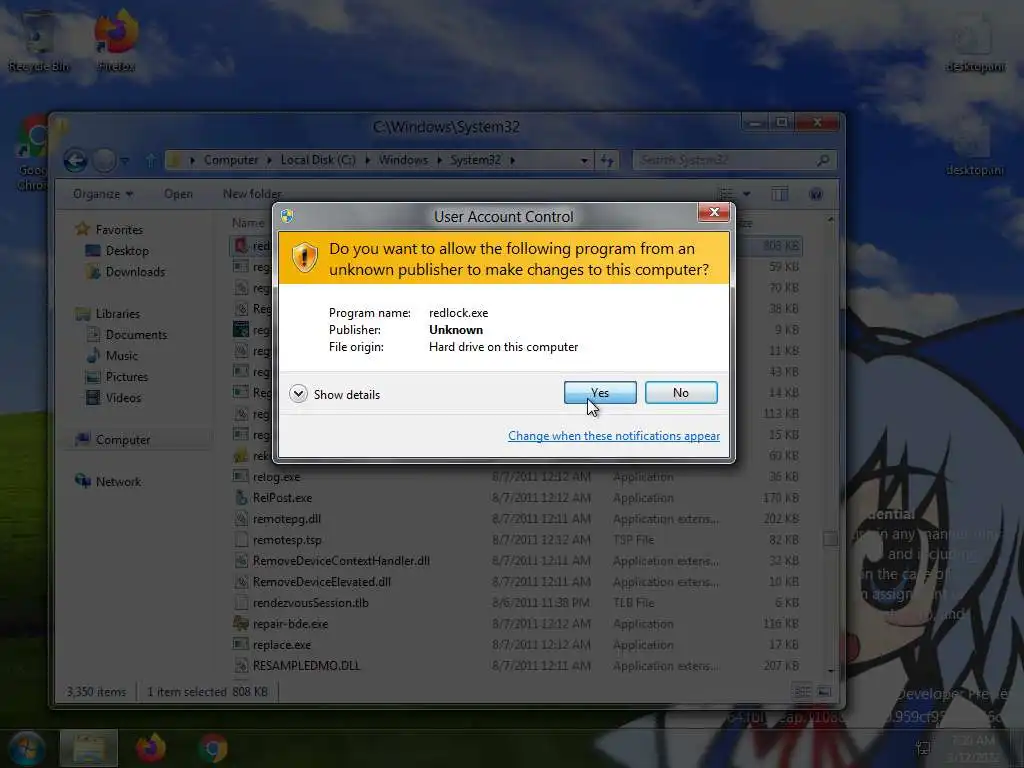Click the Refresh button beside address bar
This screenshot has width=1024, height=768.
click(x=607, y=160)
